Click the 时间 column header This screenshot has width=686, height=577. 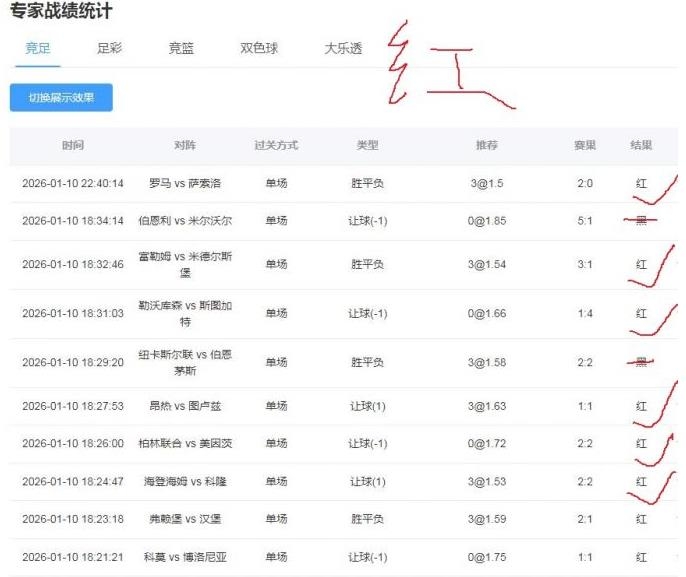pyautogui.click(x=73, y=146)
